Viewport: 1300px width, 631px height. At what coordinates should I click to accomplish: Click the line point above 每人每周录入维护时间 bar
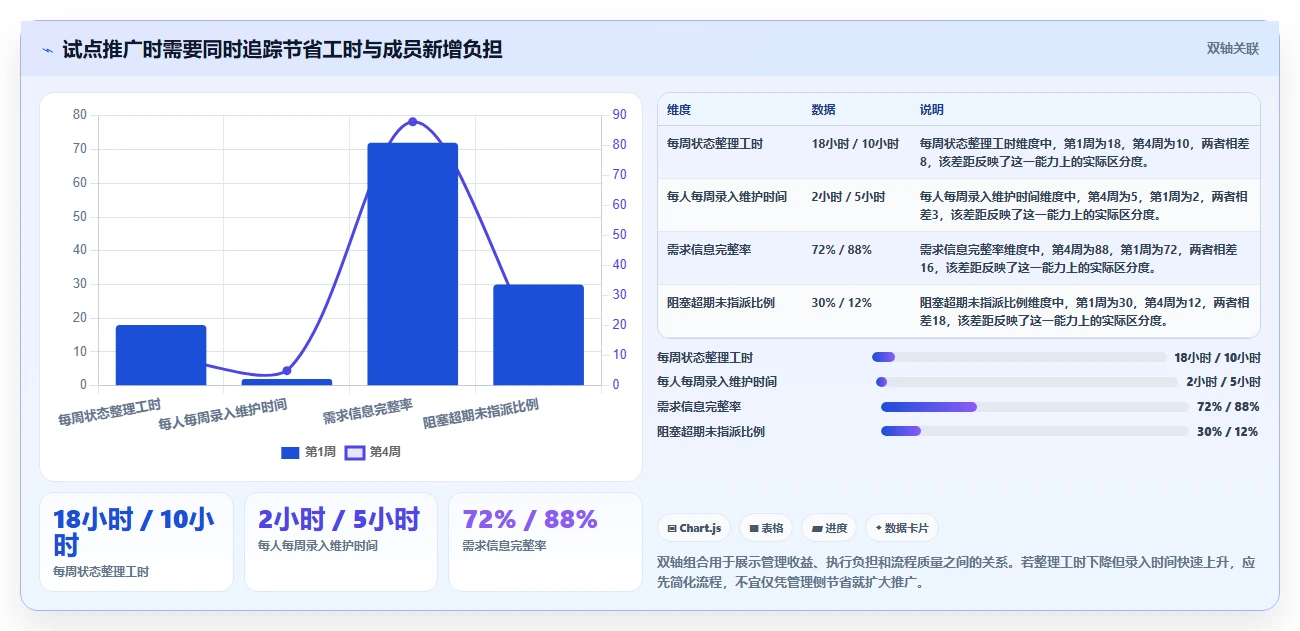coord(287,370)
